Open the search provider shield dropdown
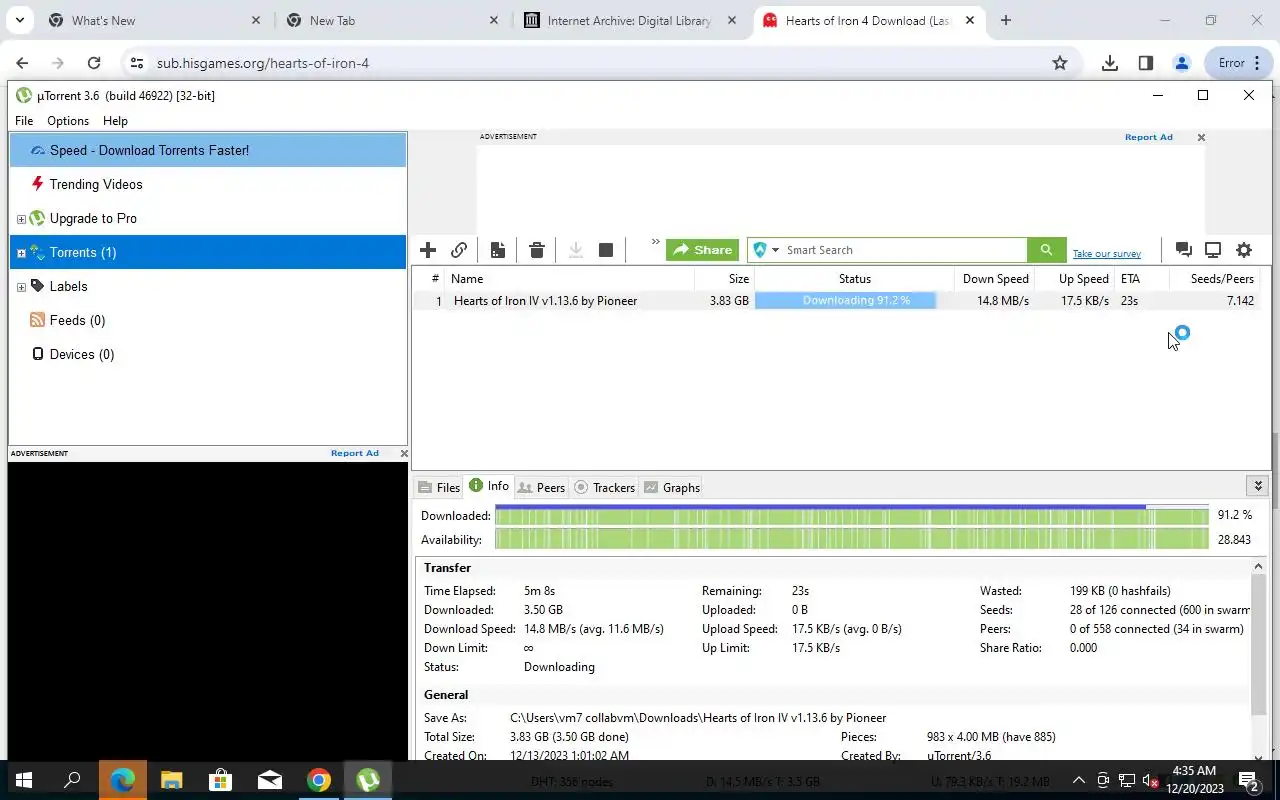 (x=766, y=250)
